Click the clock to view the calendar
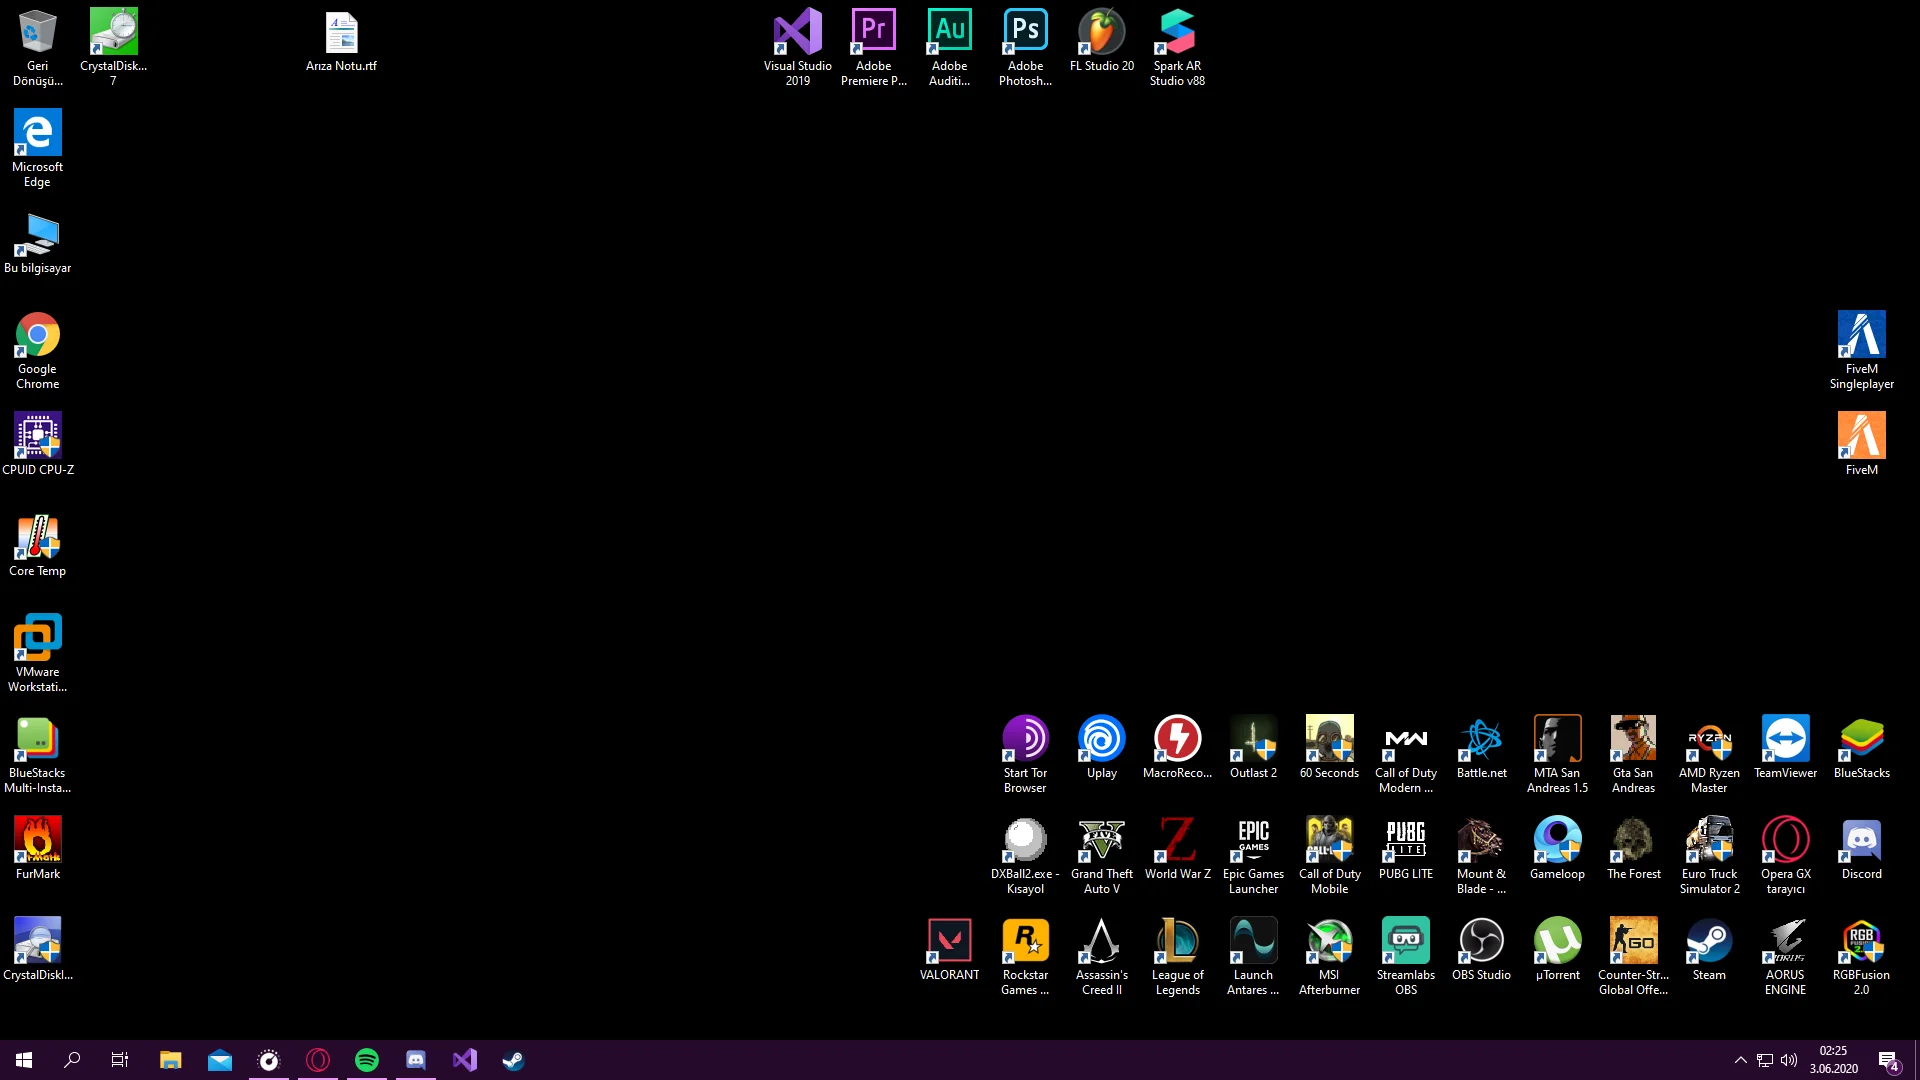Image resolution: width=1920 pixels, height=1080 pixels. pos(1835,1059)
